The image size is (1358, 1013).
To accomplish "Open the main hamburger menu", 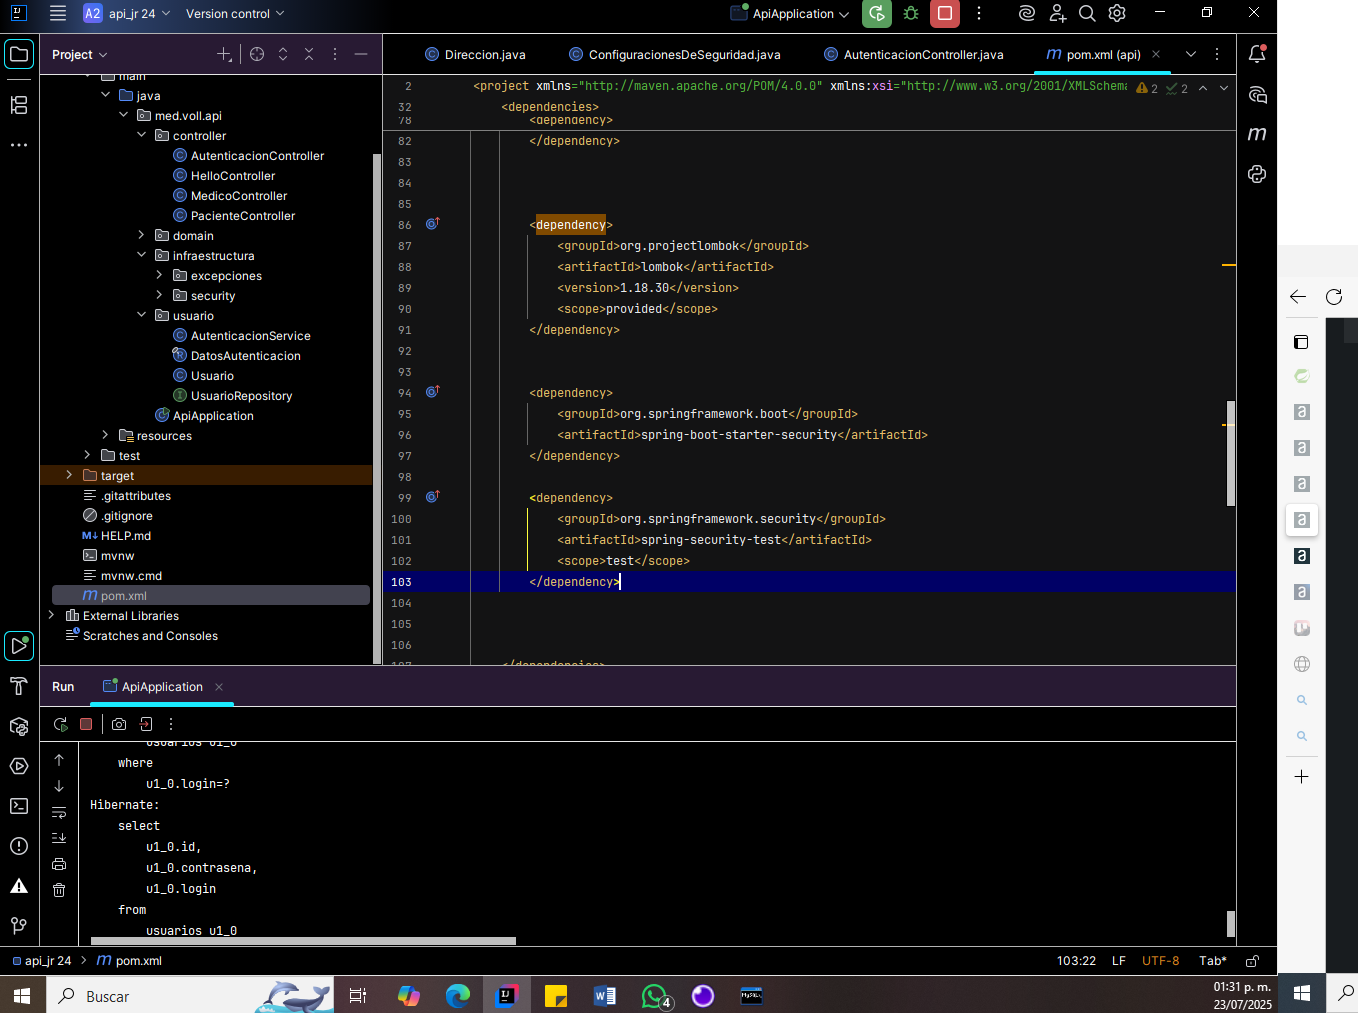I will [x=58, y=14].
